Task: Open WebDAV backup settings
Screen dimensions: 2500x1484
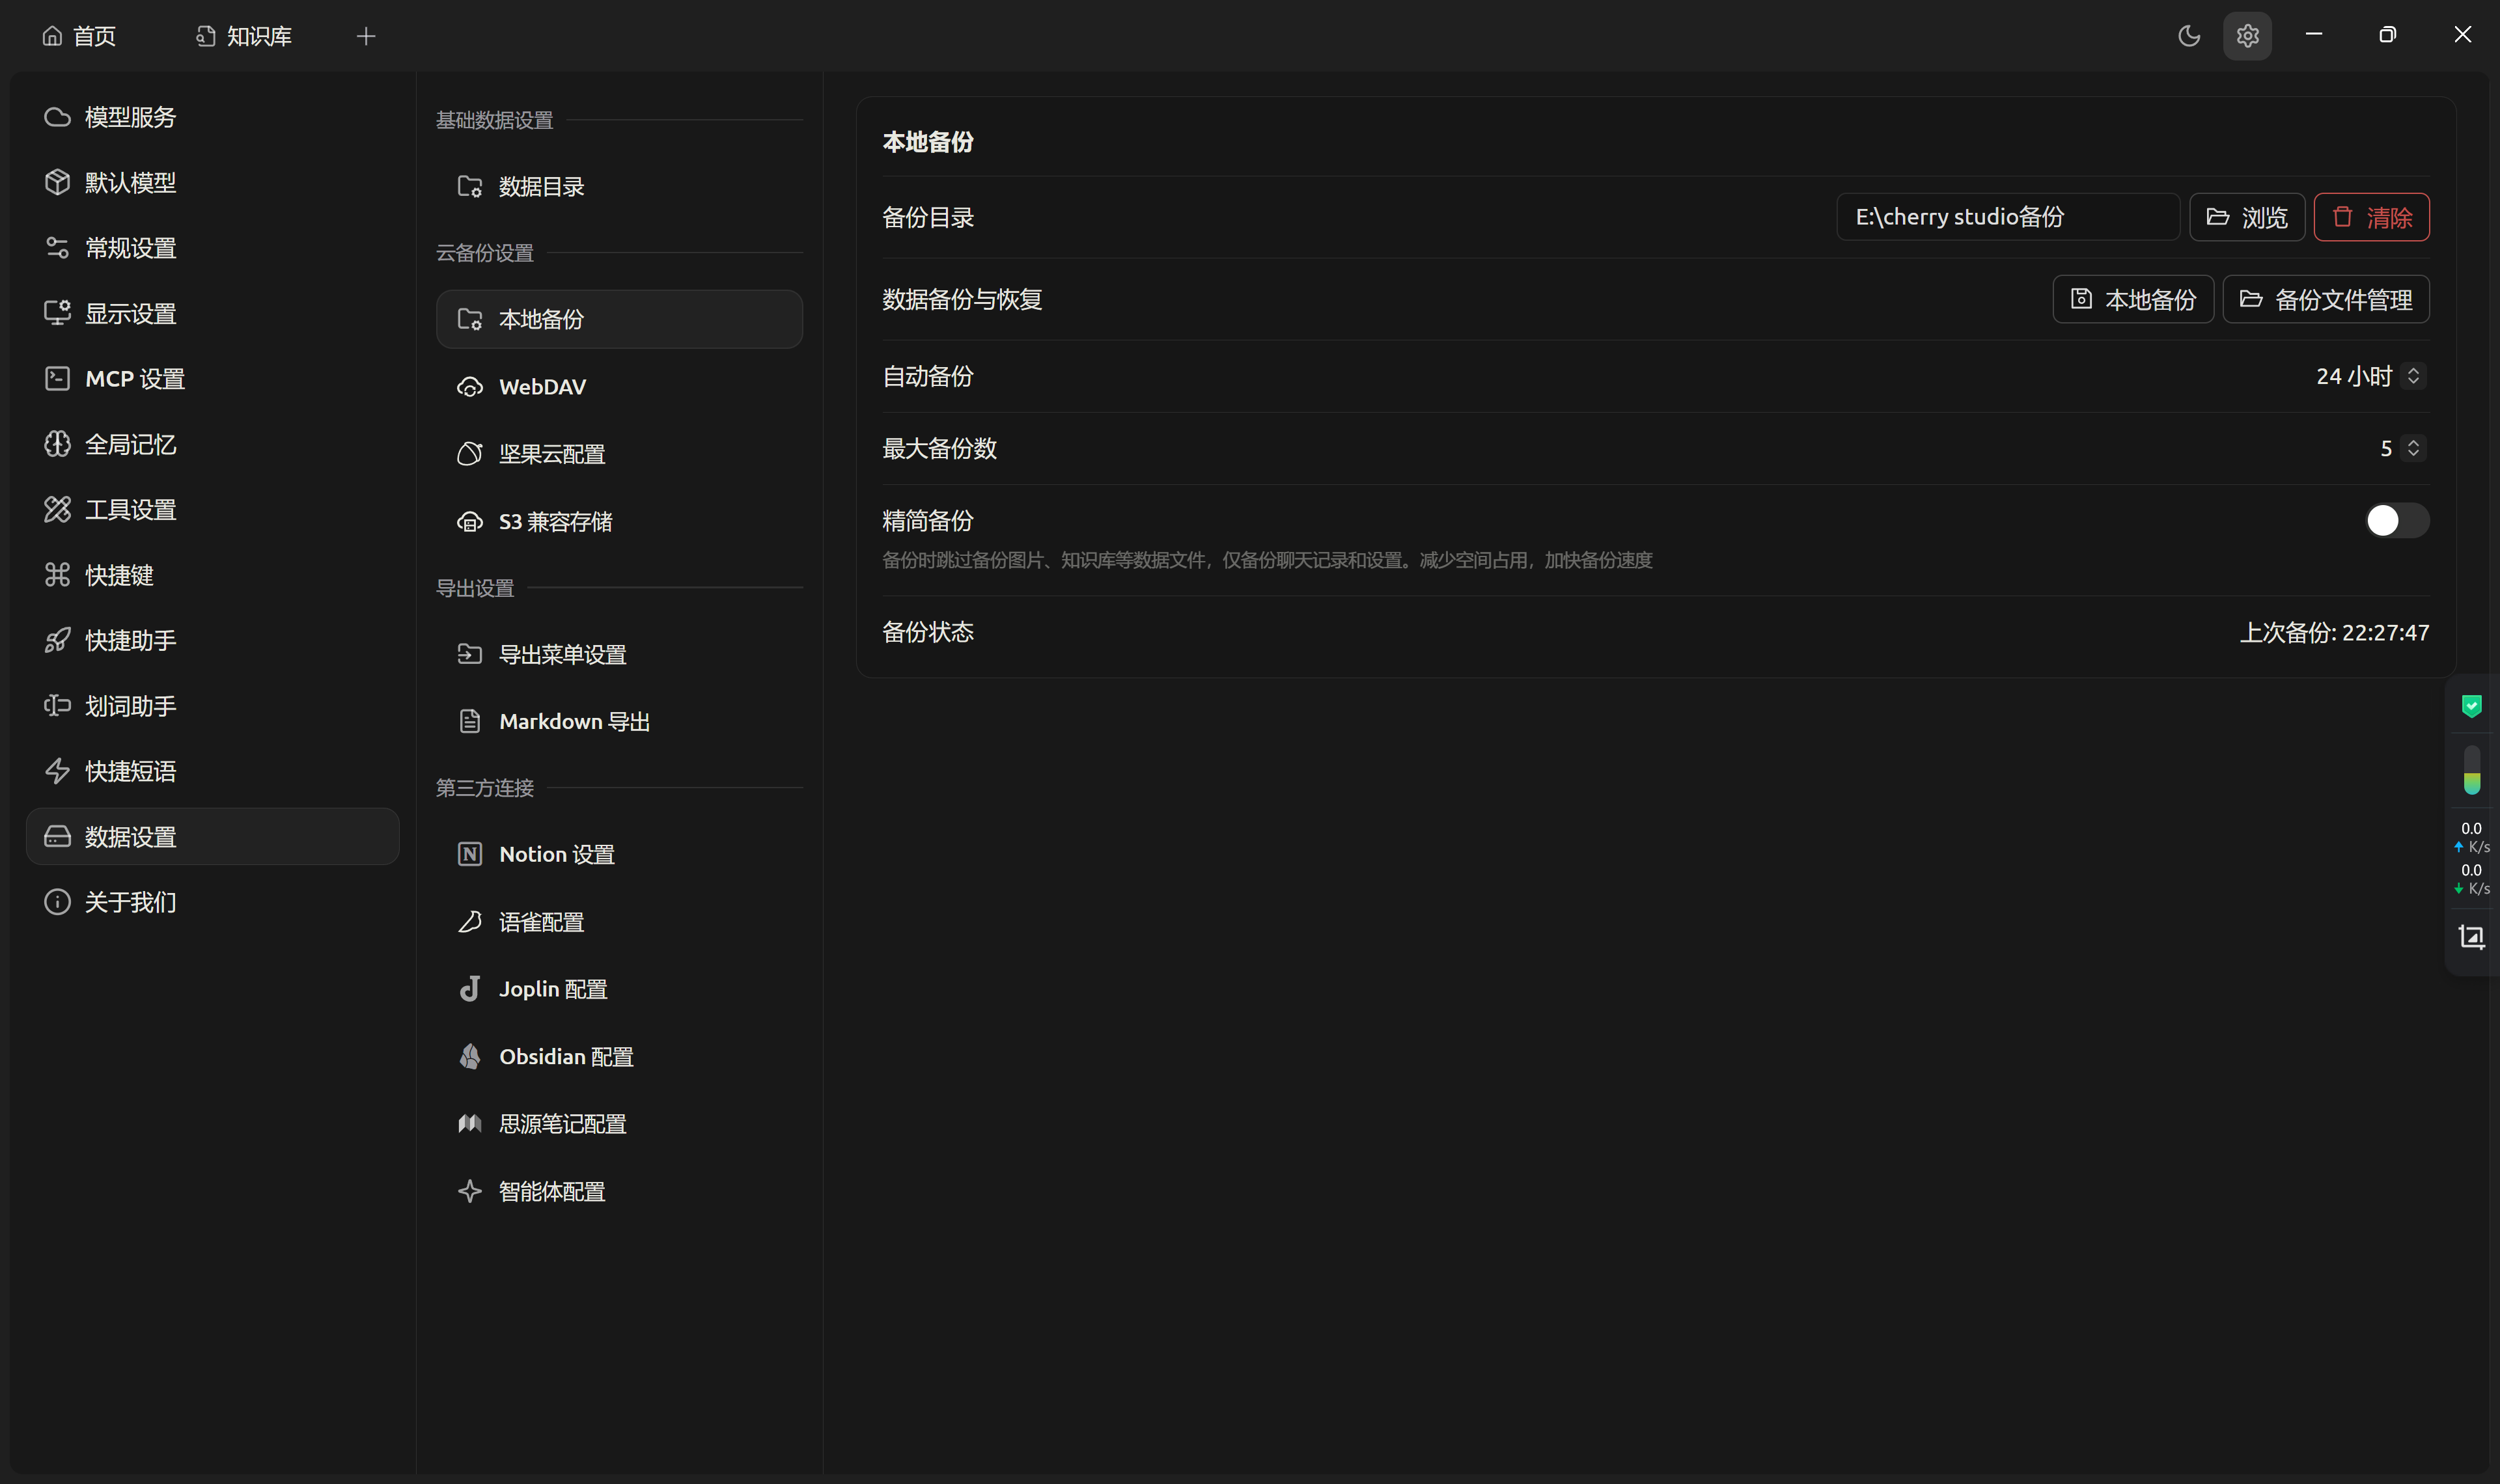Action: (542, 387)
